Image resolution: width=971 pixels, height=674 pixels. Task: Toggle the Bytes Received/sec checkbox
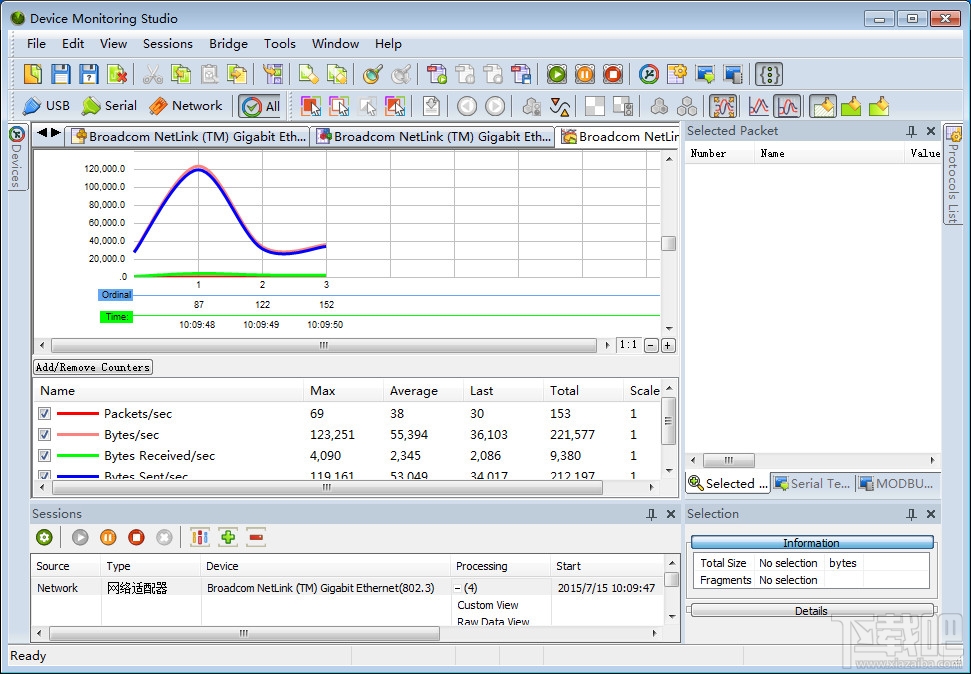point(44,456)
